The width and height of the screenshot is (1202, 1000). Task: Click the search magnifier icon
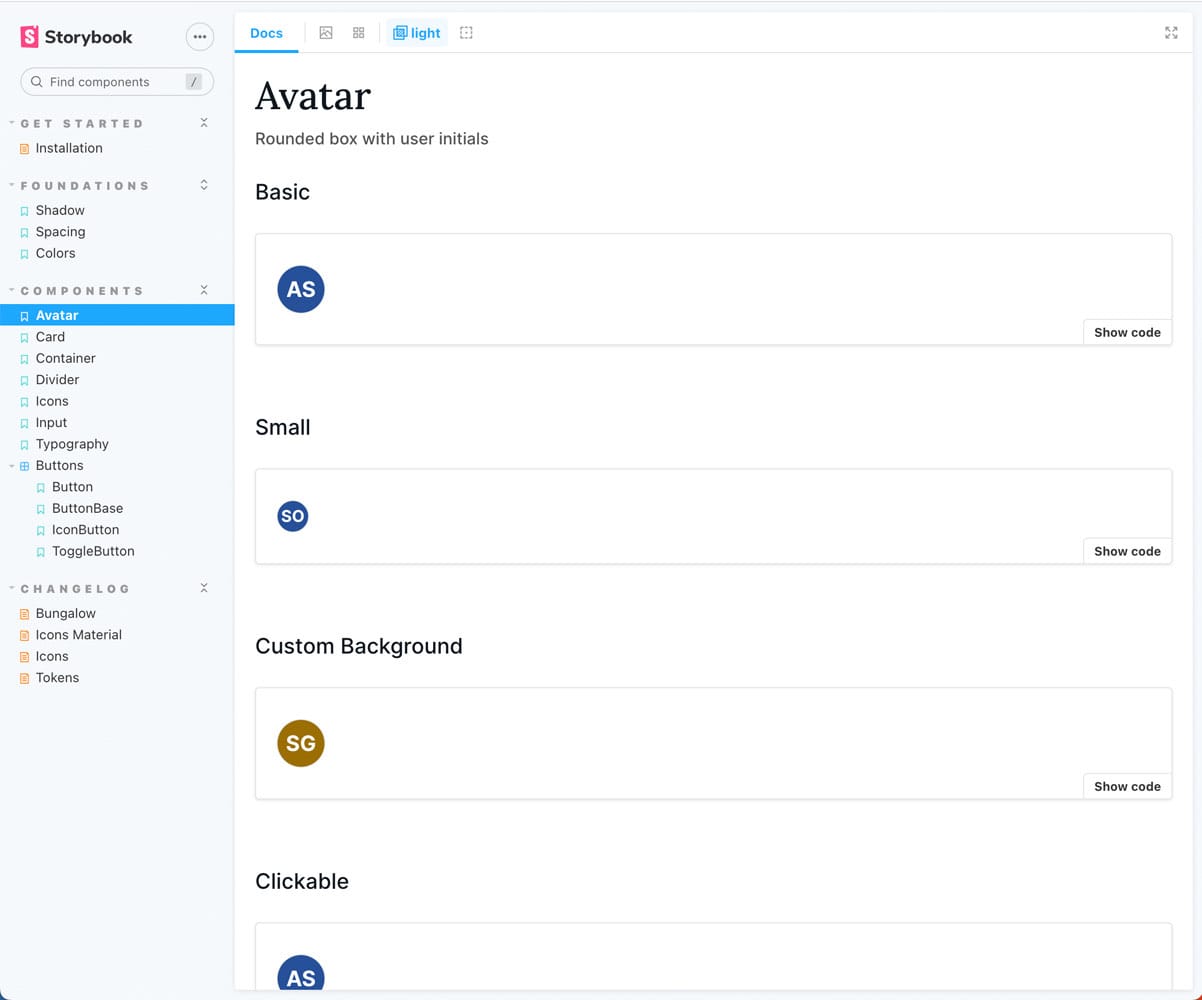coord(37,82)
